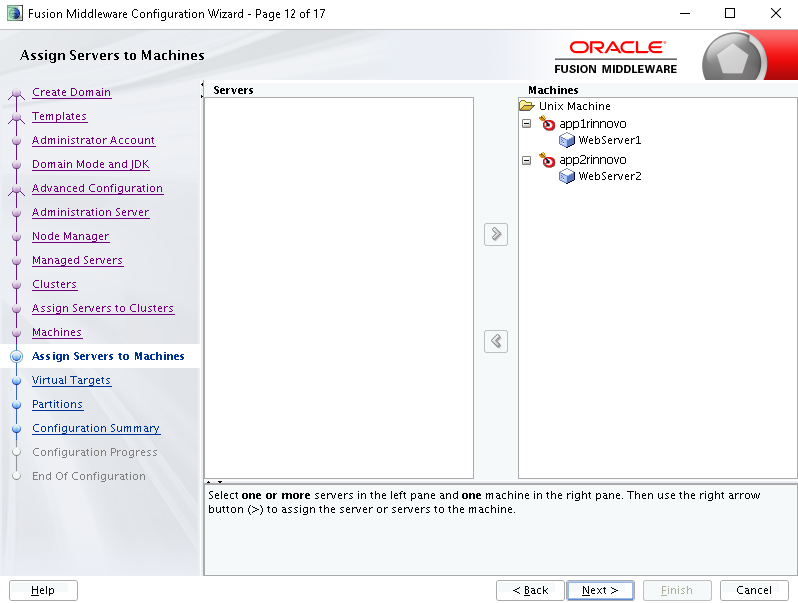
Task: Click the help message text area
Action: [x=501, y=529]
